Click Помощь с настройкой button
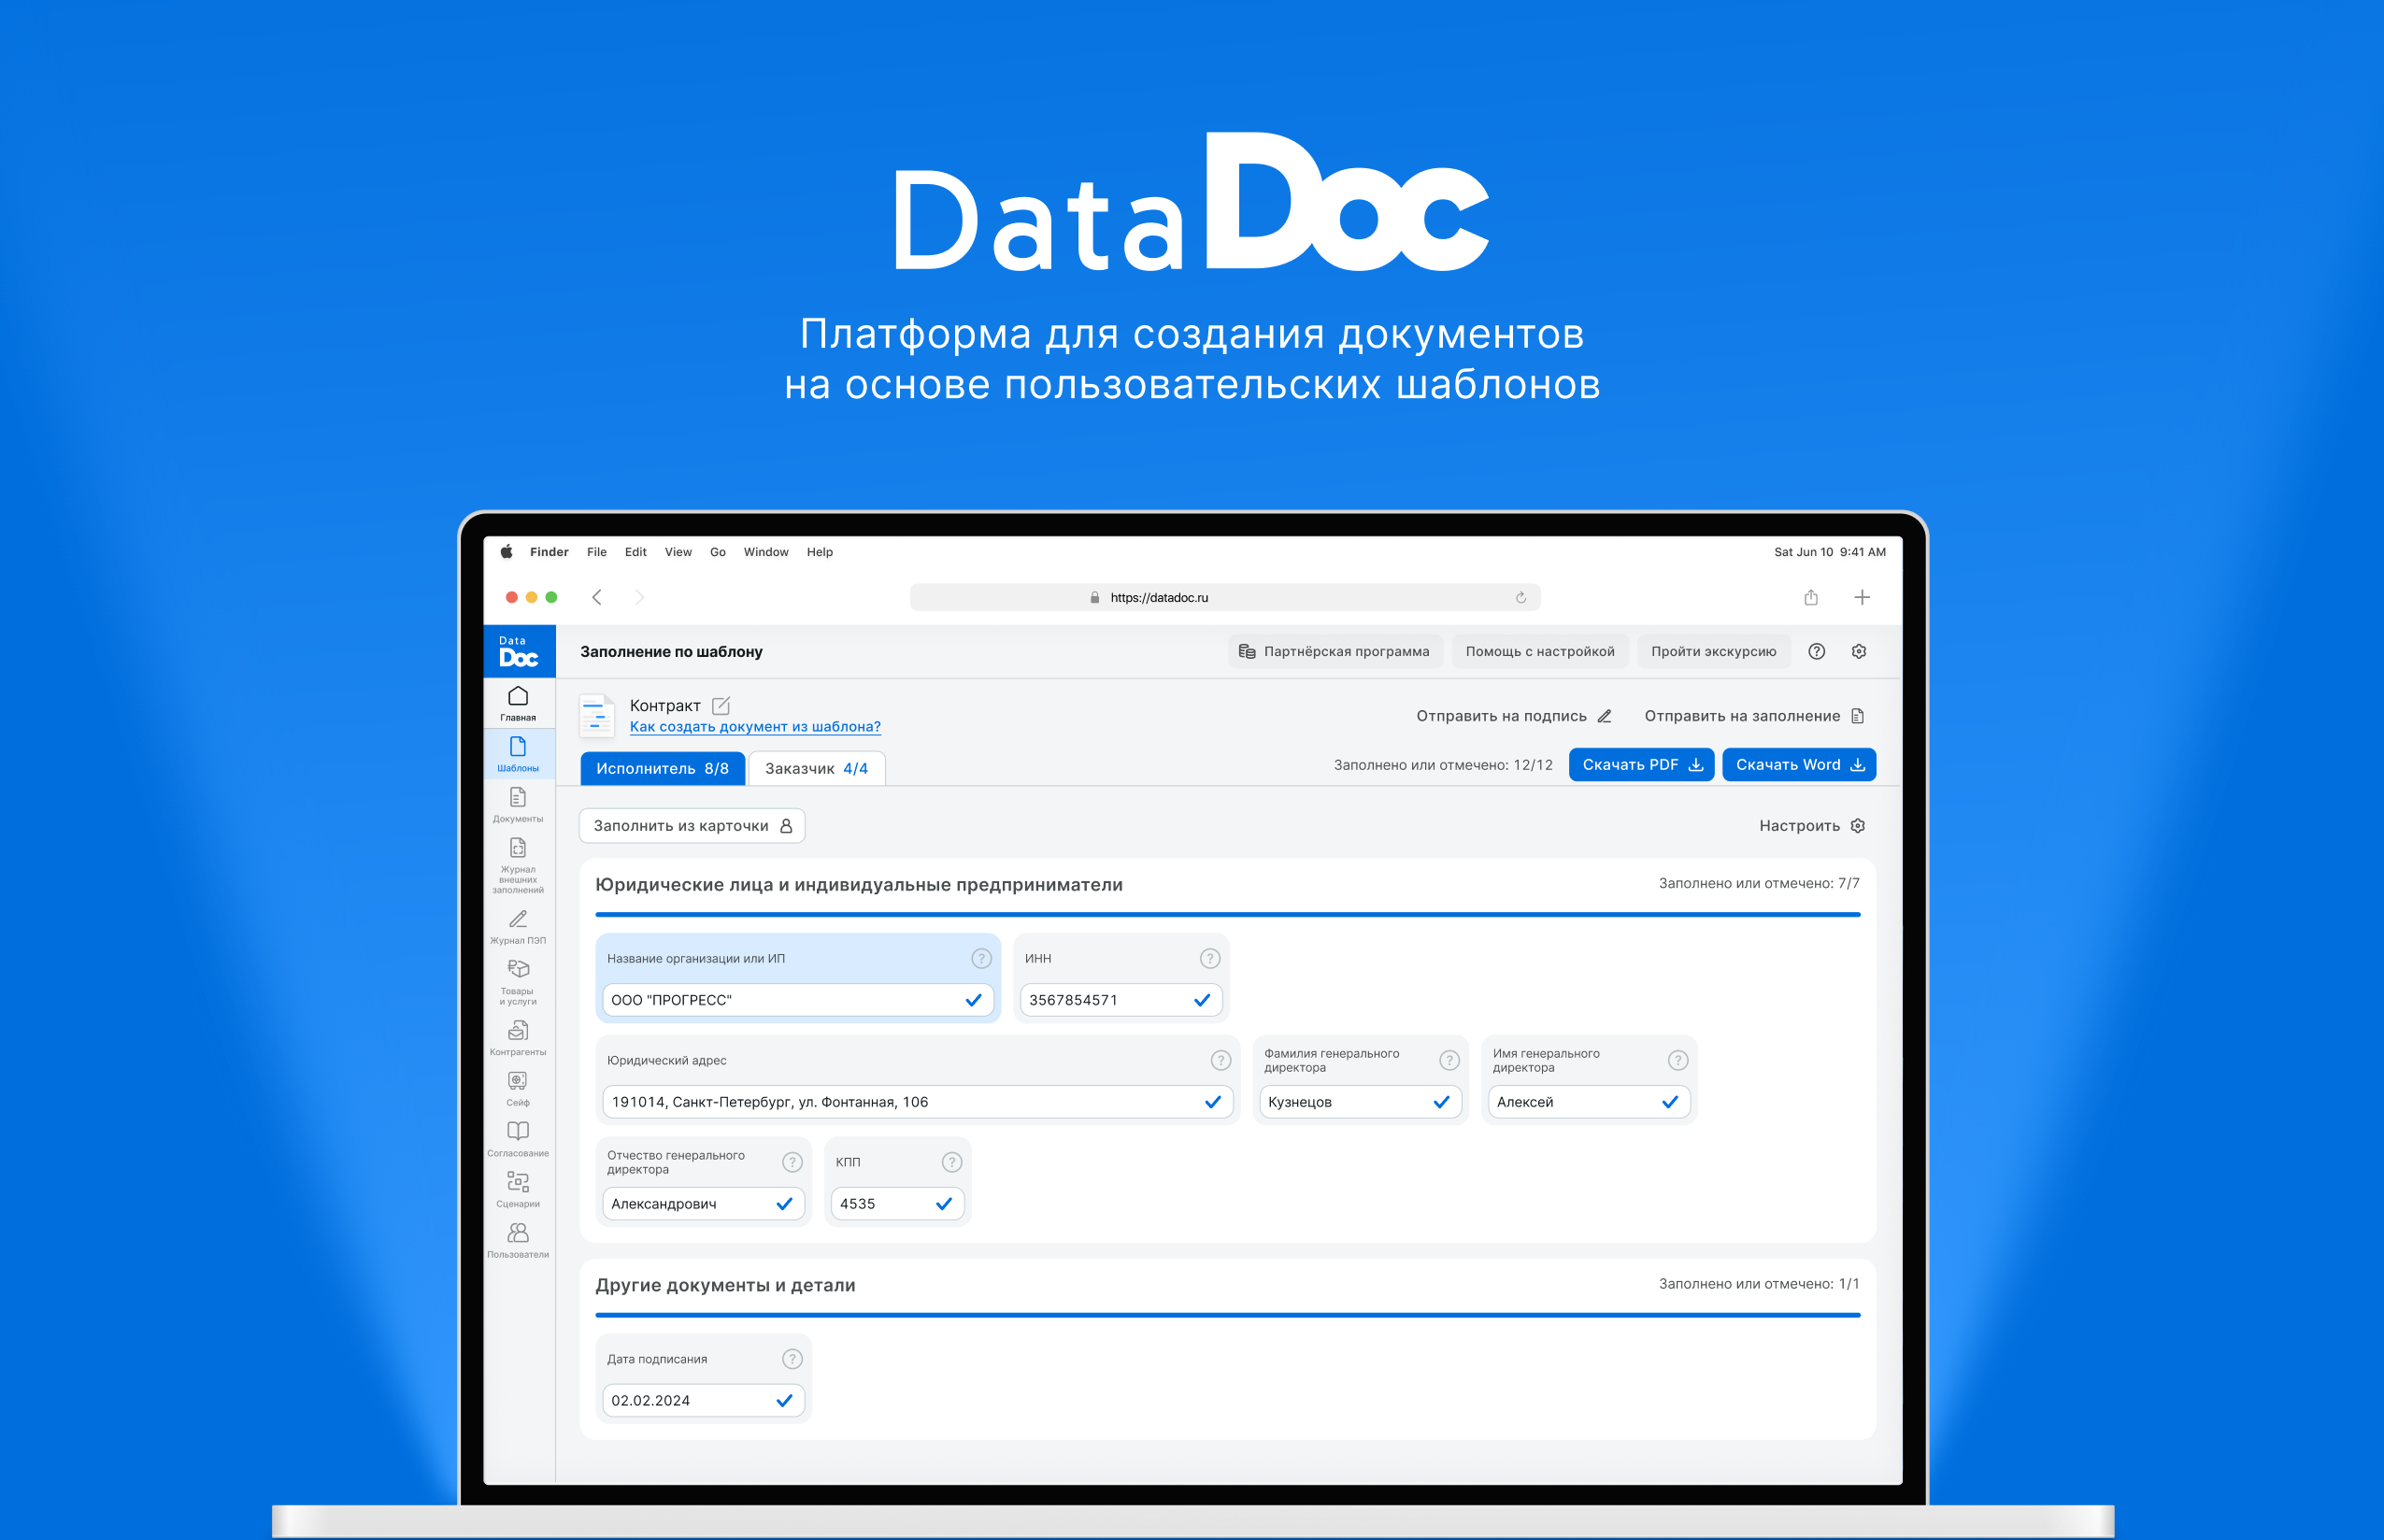The width and height of the screenshot is (2384, 1540). click(1540, 651)
